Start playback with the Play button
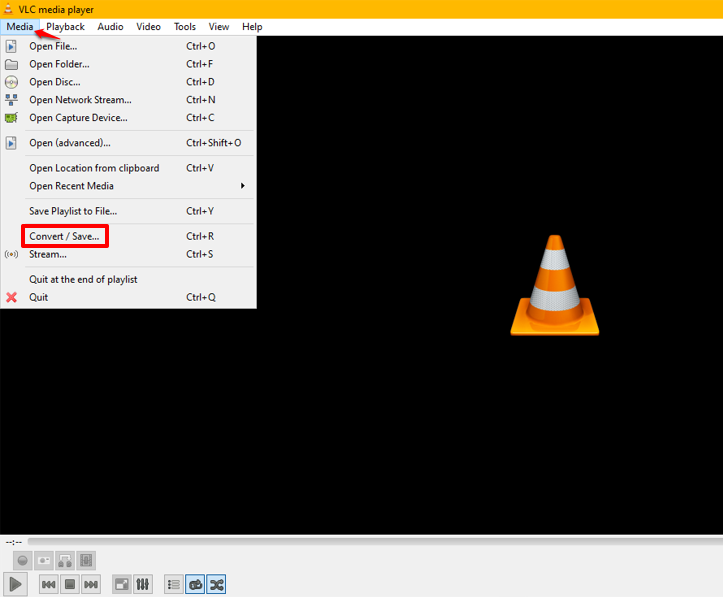723x597 pixels. (x=15, y=585)
